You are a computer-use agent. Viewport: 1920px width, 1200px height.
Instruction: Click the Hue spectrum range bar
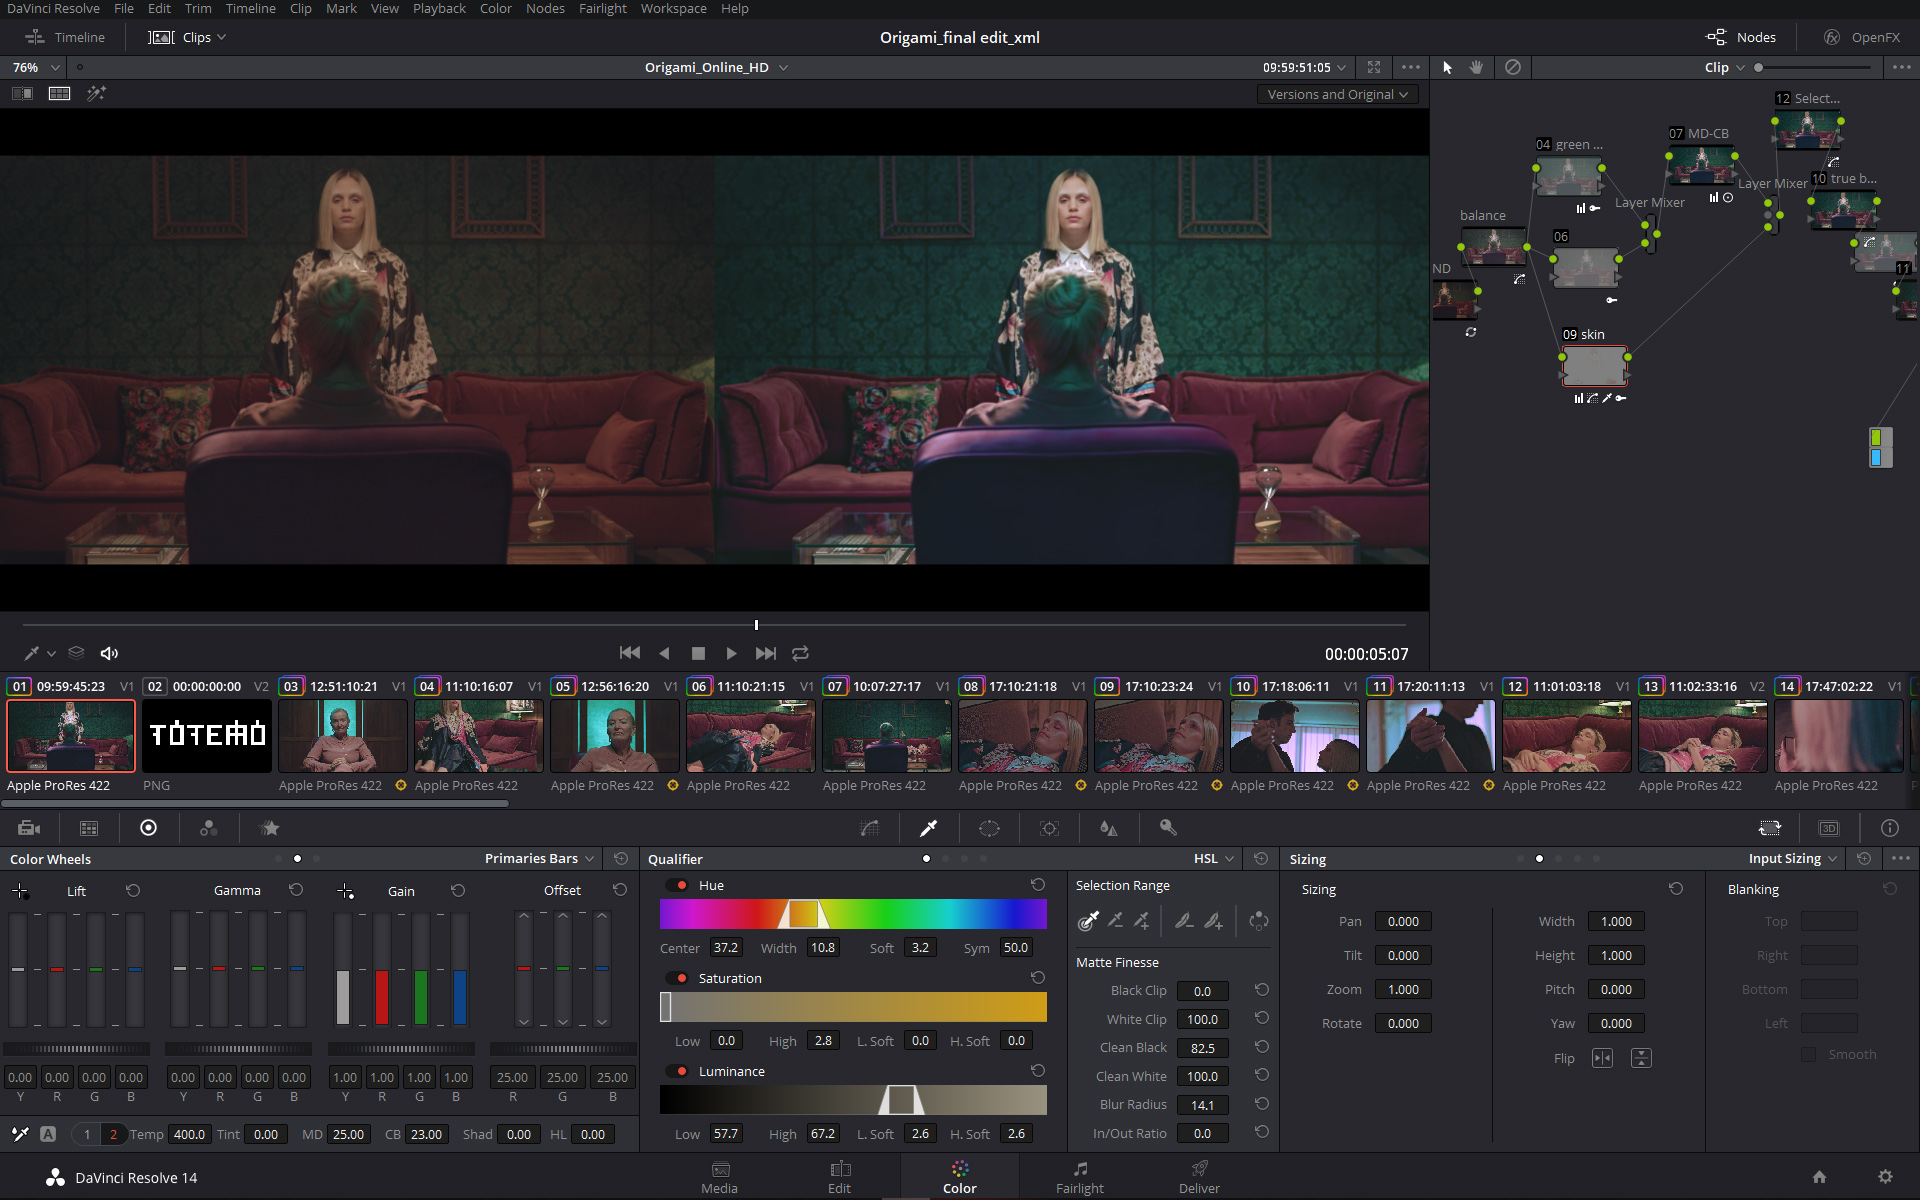coord(853,914)
